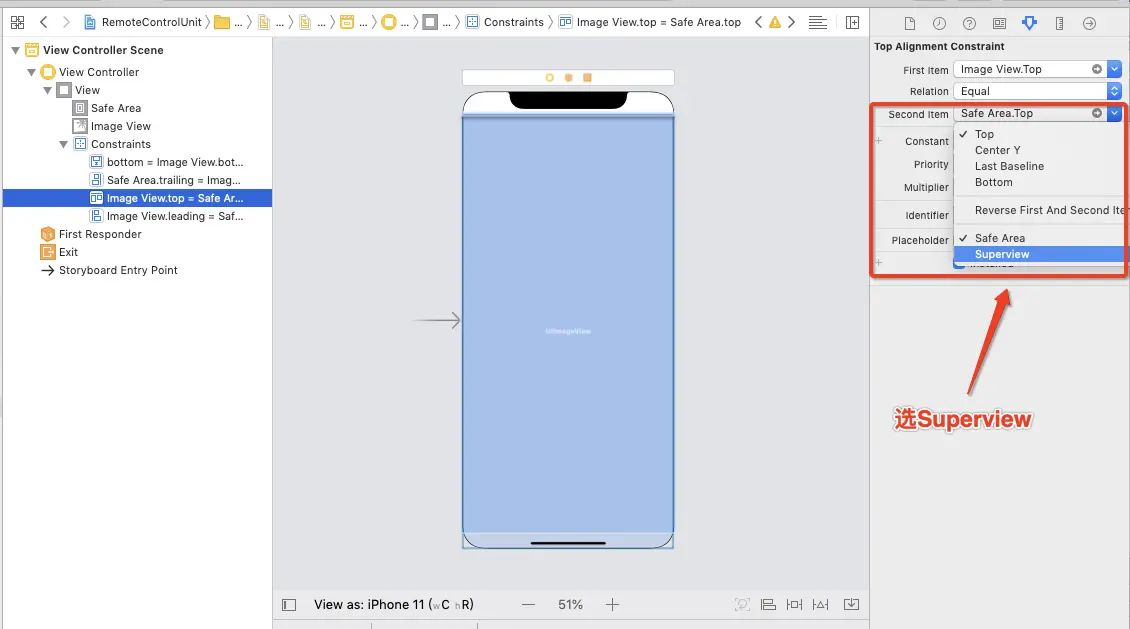1130x629 pixels.
Task: Select Image View in outline
Action: point(120,126)
